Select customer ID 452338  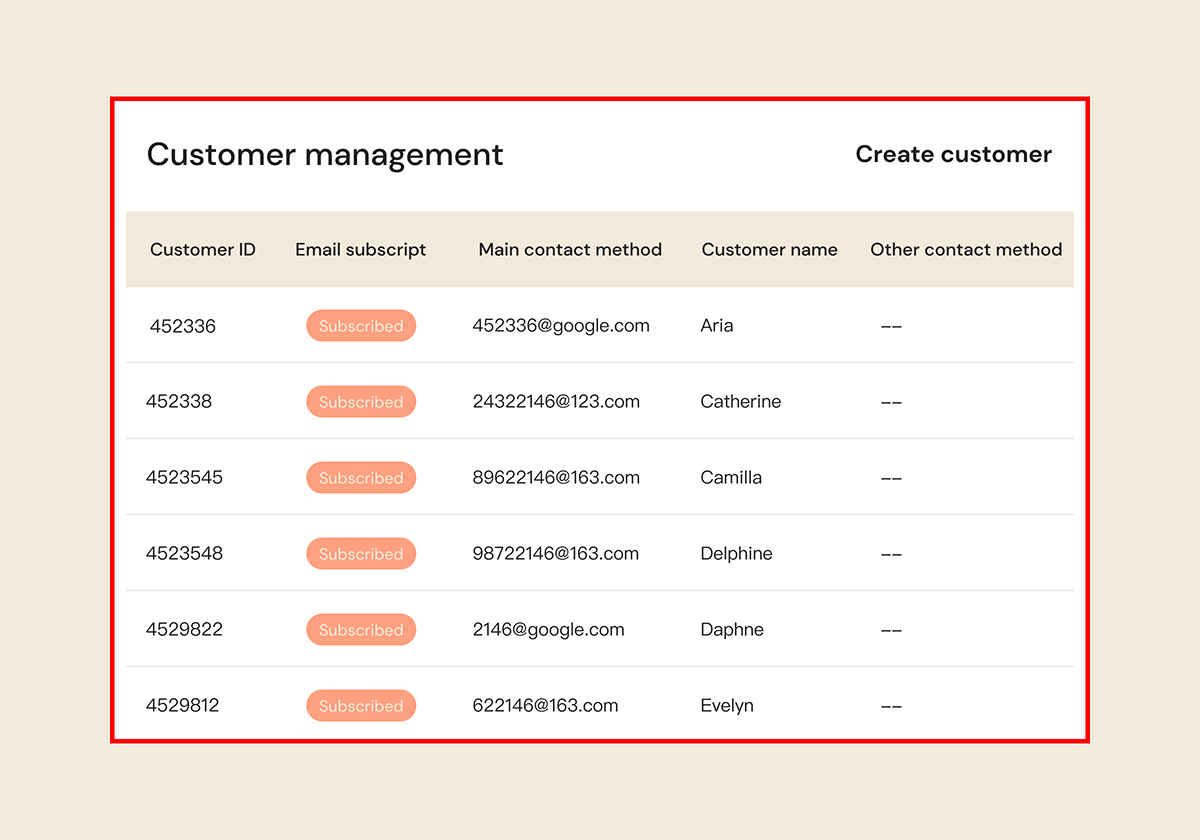pos(179,402)
